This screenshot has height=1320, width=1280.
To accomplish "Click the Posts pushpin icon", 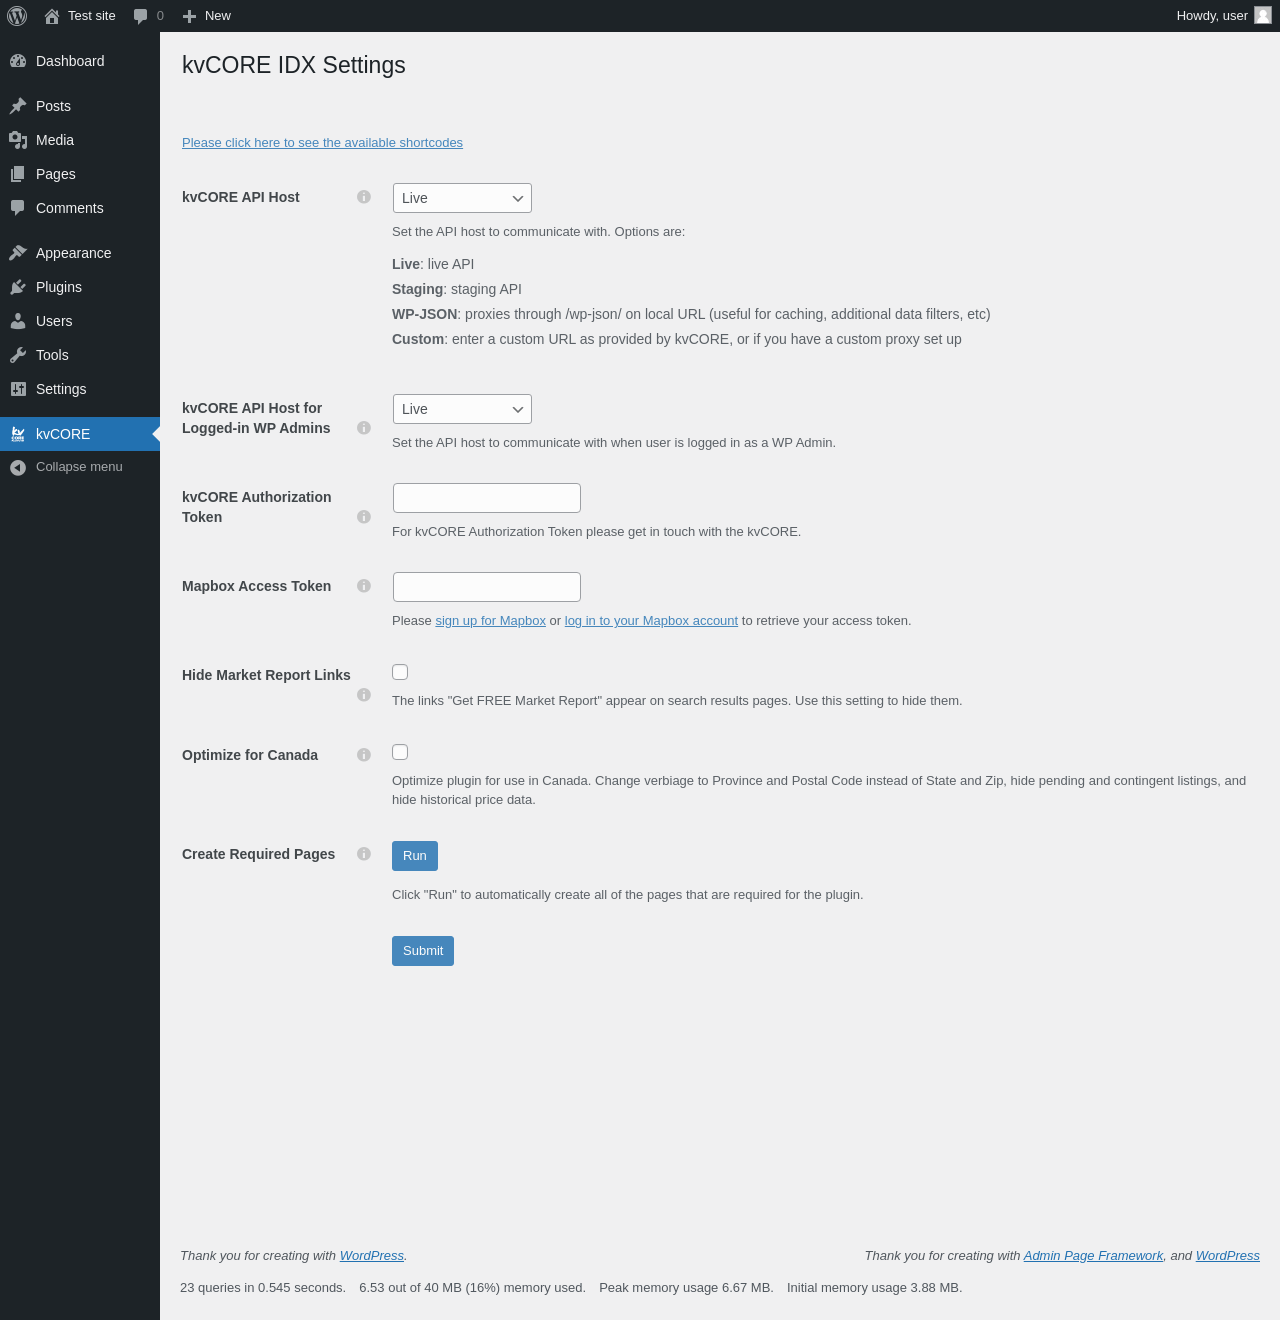I will (18, 106).
